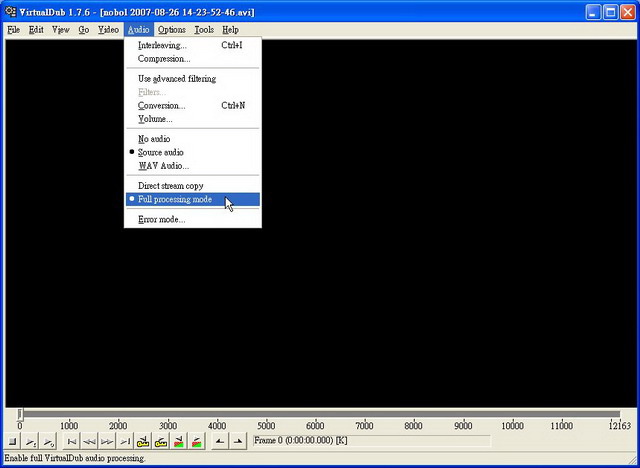Mark selection start point

(x=220, y=441)
